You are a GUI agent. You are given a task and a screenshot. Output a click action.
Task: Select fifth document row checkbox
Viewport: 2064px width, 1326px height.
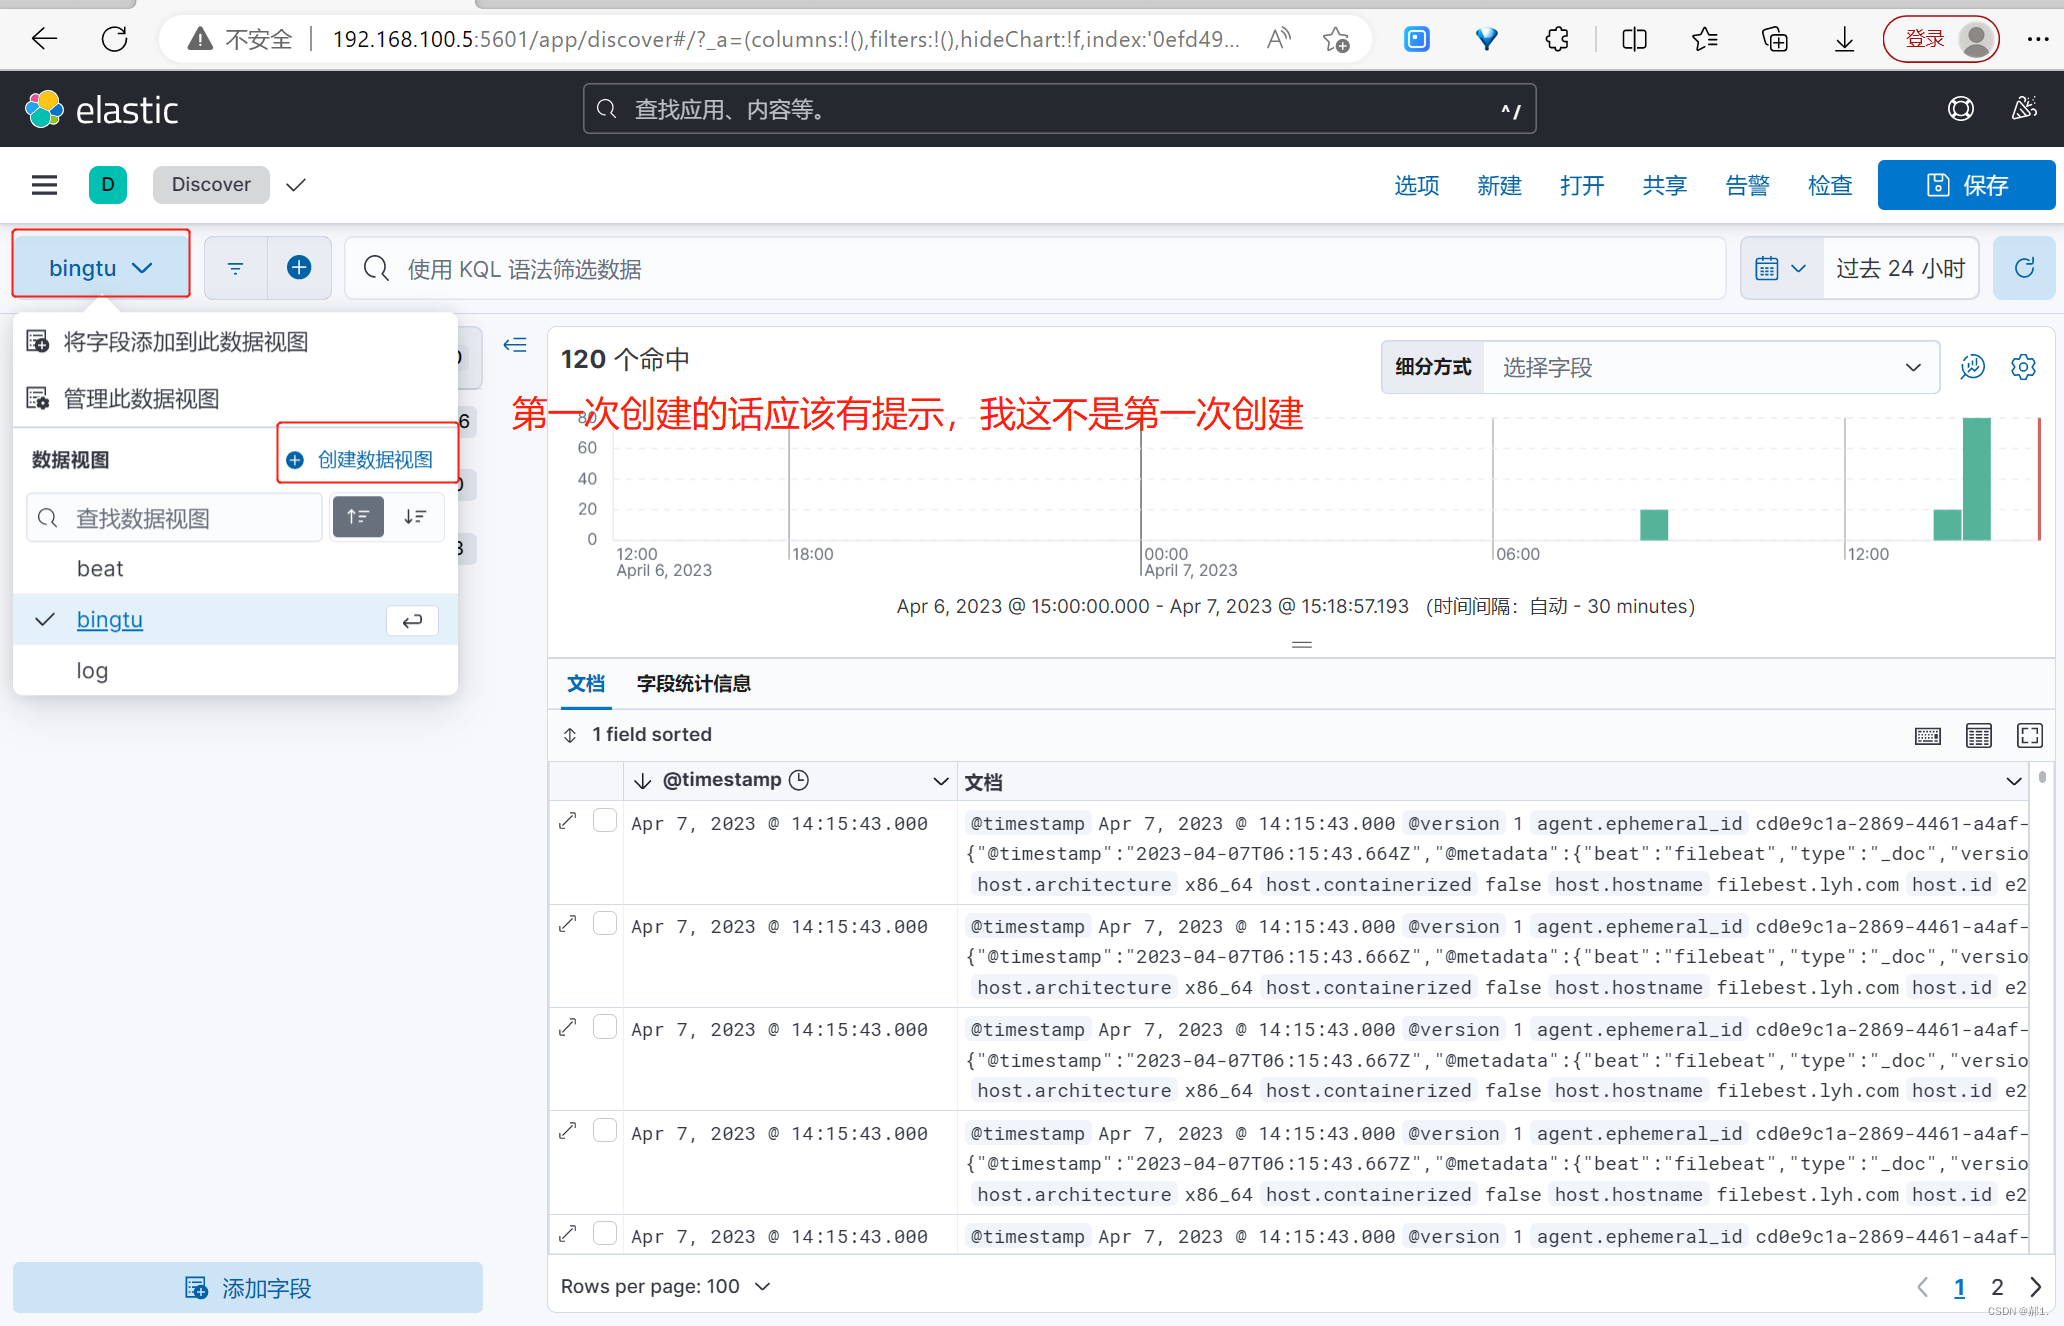pos(605,1234)
